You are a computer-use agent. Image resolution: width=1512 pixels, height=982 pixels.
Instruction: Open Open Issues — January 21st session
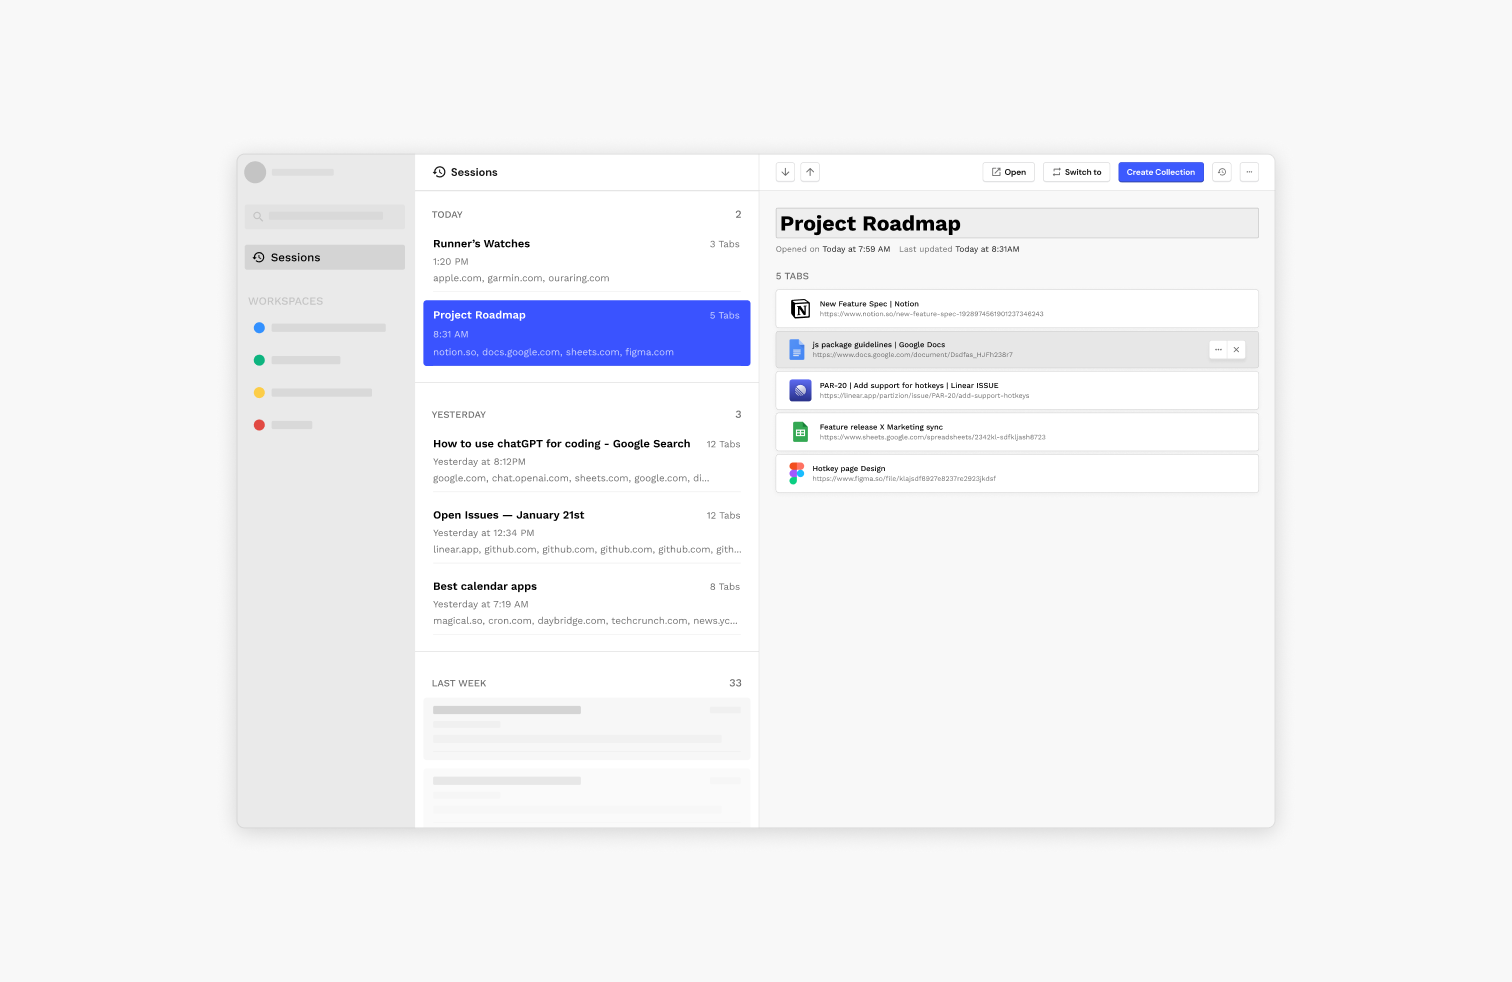[587, 532]
